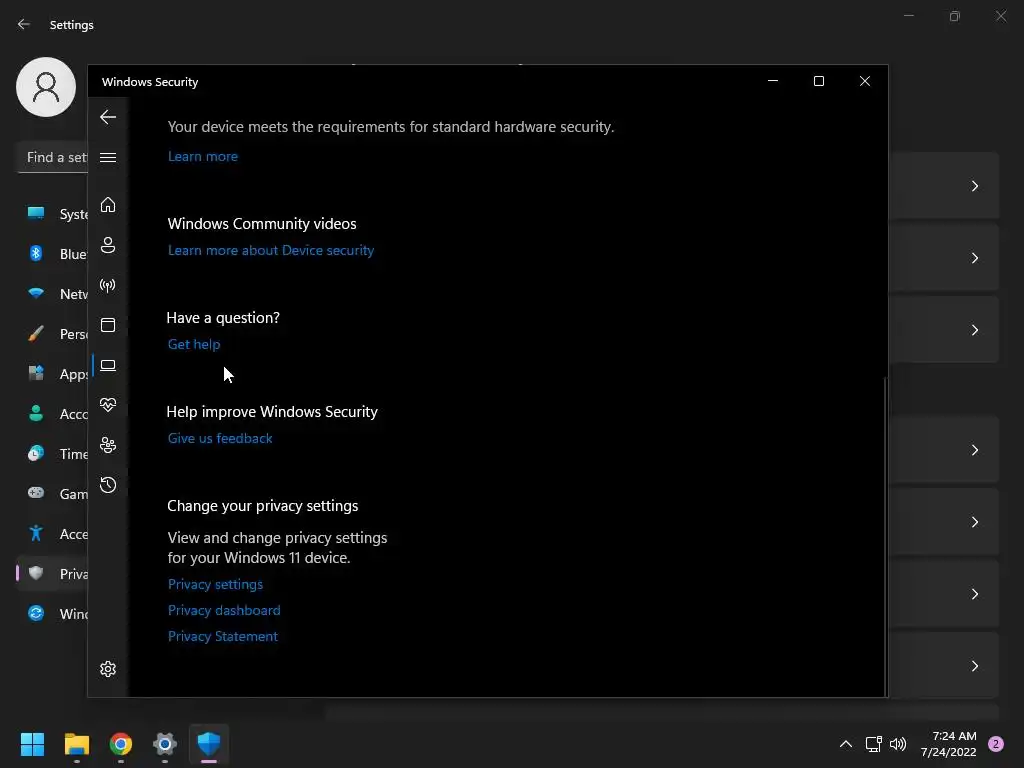Viewport: 1024px width, 768px height.
Task: Select Privacy & security in Settings sidebar
Action: (53, 574)
